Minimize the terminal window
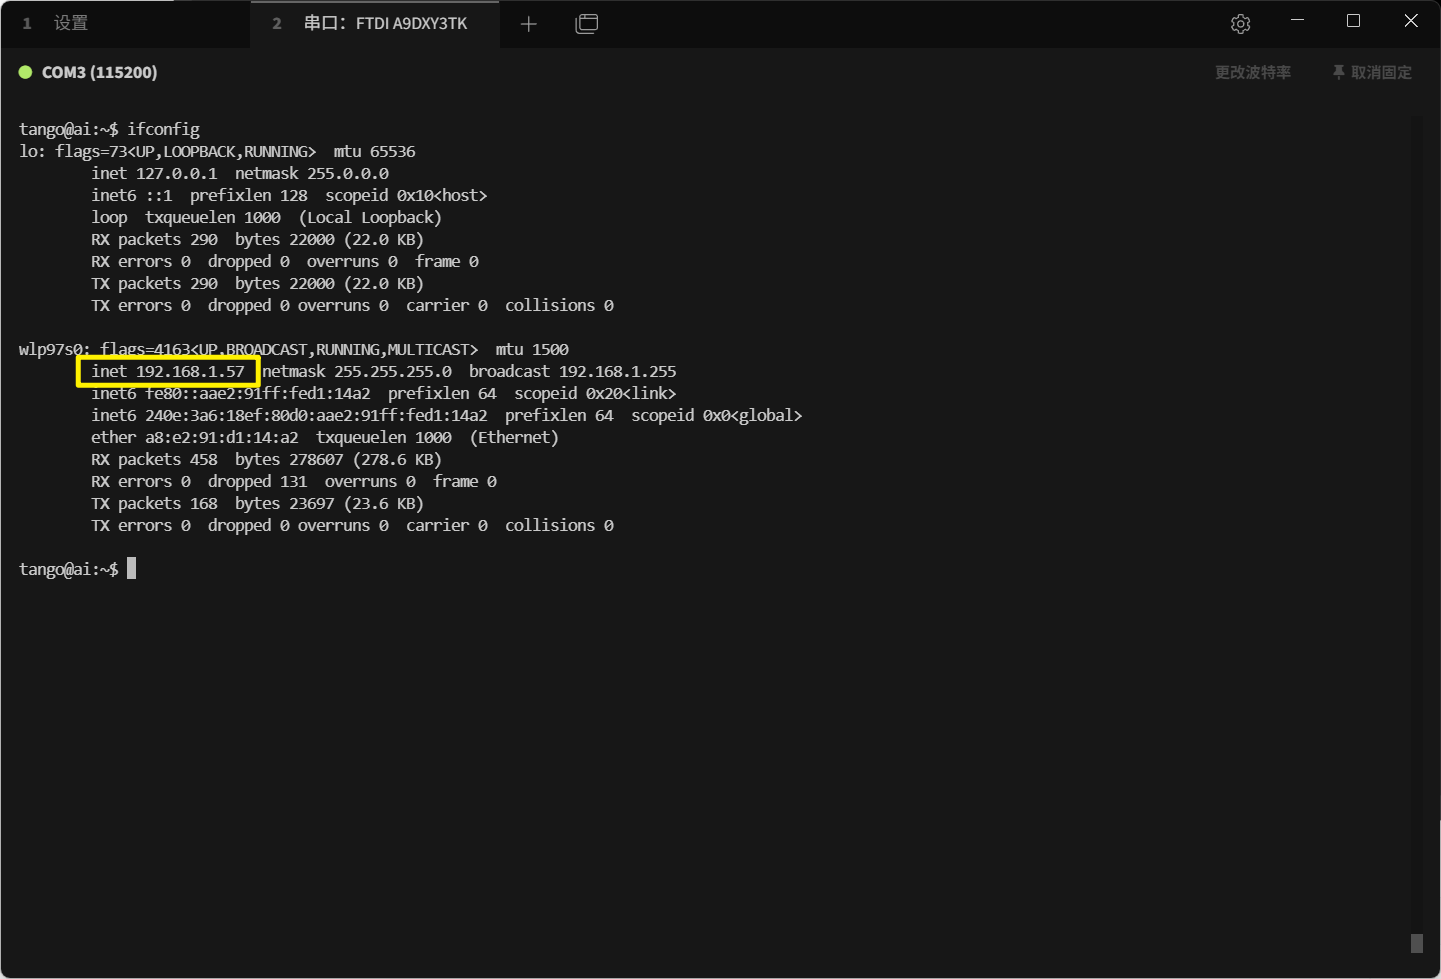Viewport: 1441px width, 979px height. click(1297, 21)
